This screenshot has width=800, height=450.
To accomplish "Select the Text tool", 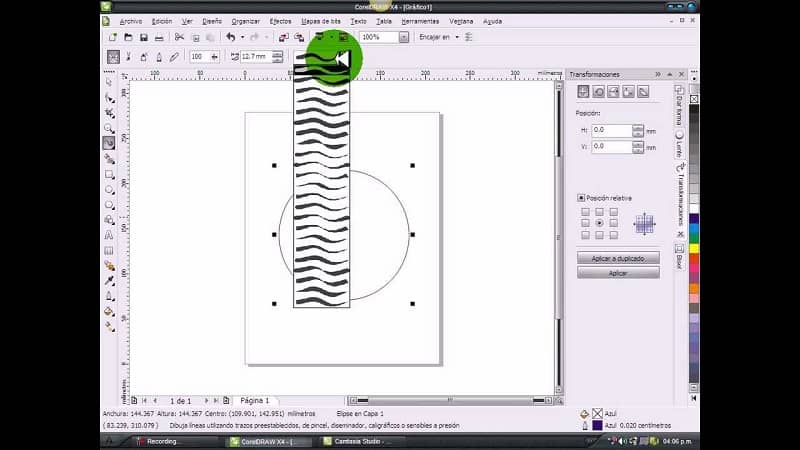I will [109, 235].
